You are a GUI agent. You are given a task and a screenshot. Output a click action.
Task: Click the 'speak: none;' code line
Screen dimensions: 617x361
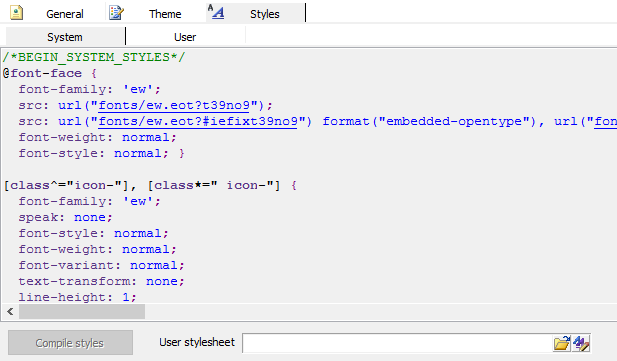[x=65, y=218]
